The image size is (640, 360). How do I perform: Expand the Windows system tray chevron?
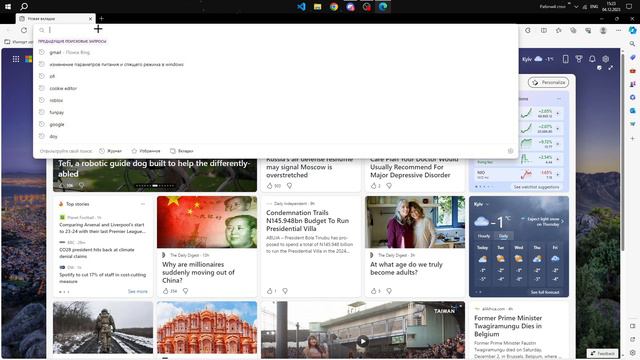[576, 7]
